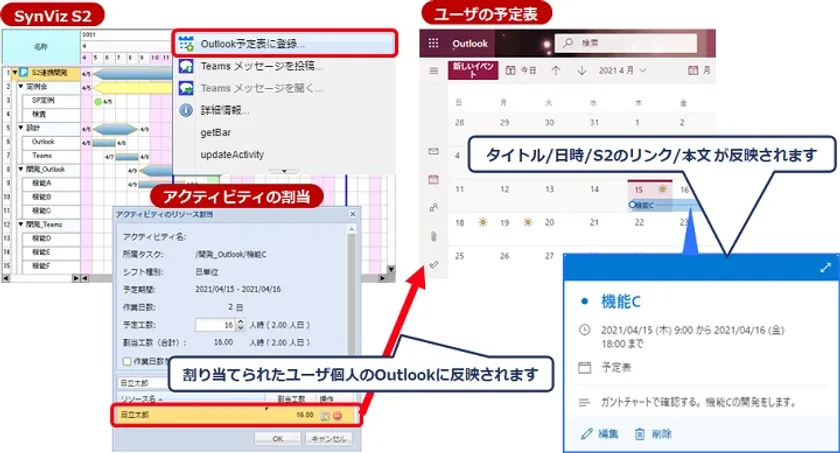
Task: Select the 設計 summary bar in Gantt
Action: pos(115,129)
